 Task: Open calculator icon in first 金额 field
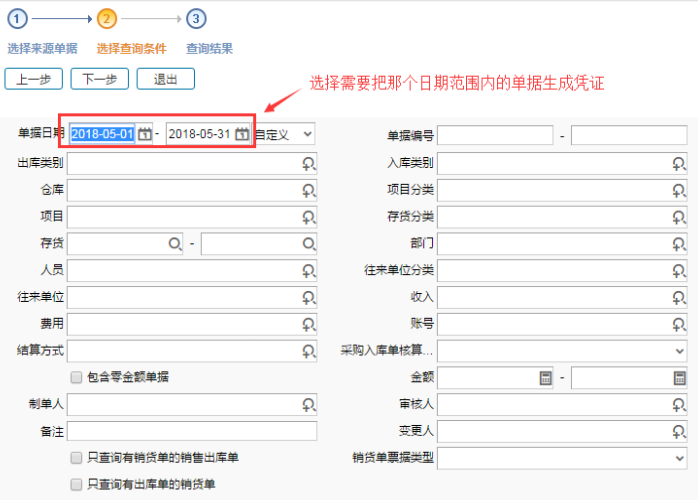coord(546,378)
